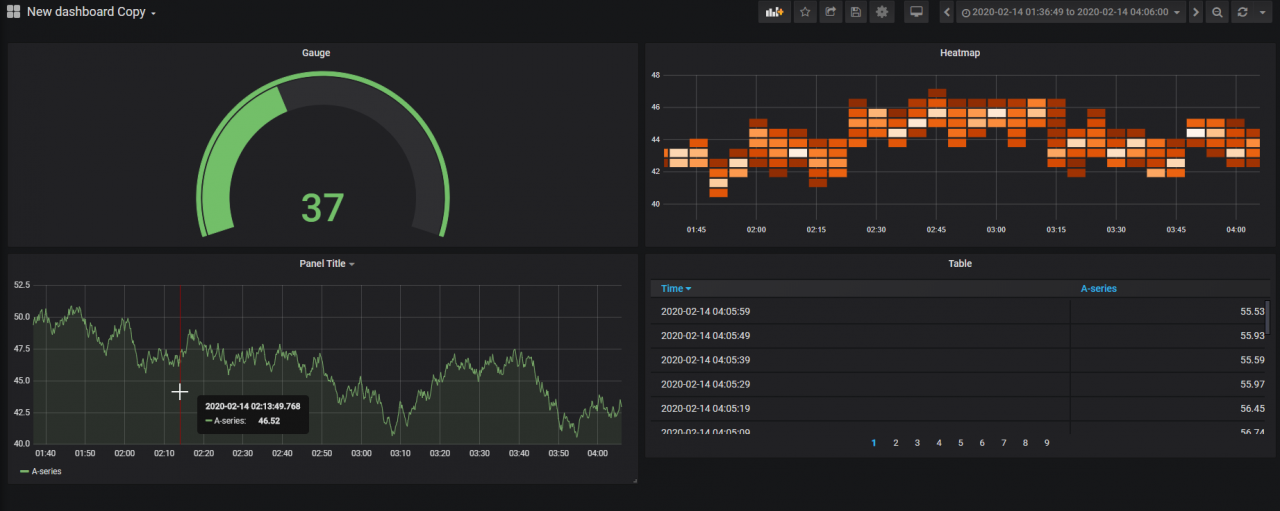
Task: Cycle view mode with monitor icon
Action: [x=915, y=12]
